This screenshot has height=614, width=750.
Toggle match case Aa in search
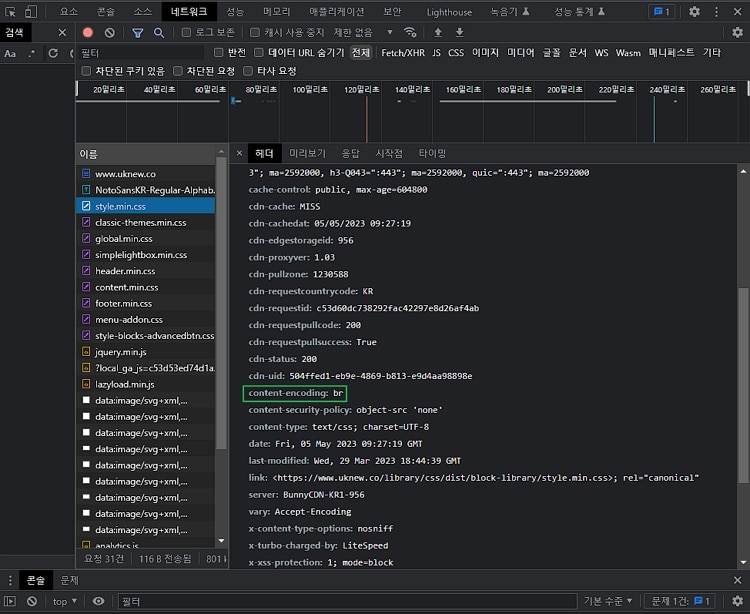pos(10,53)
